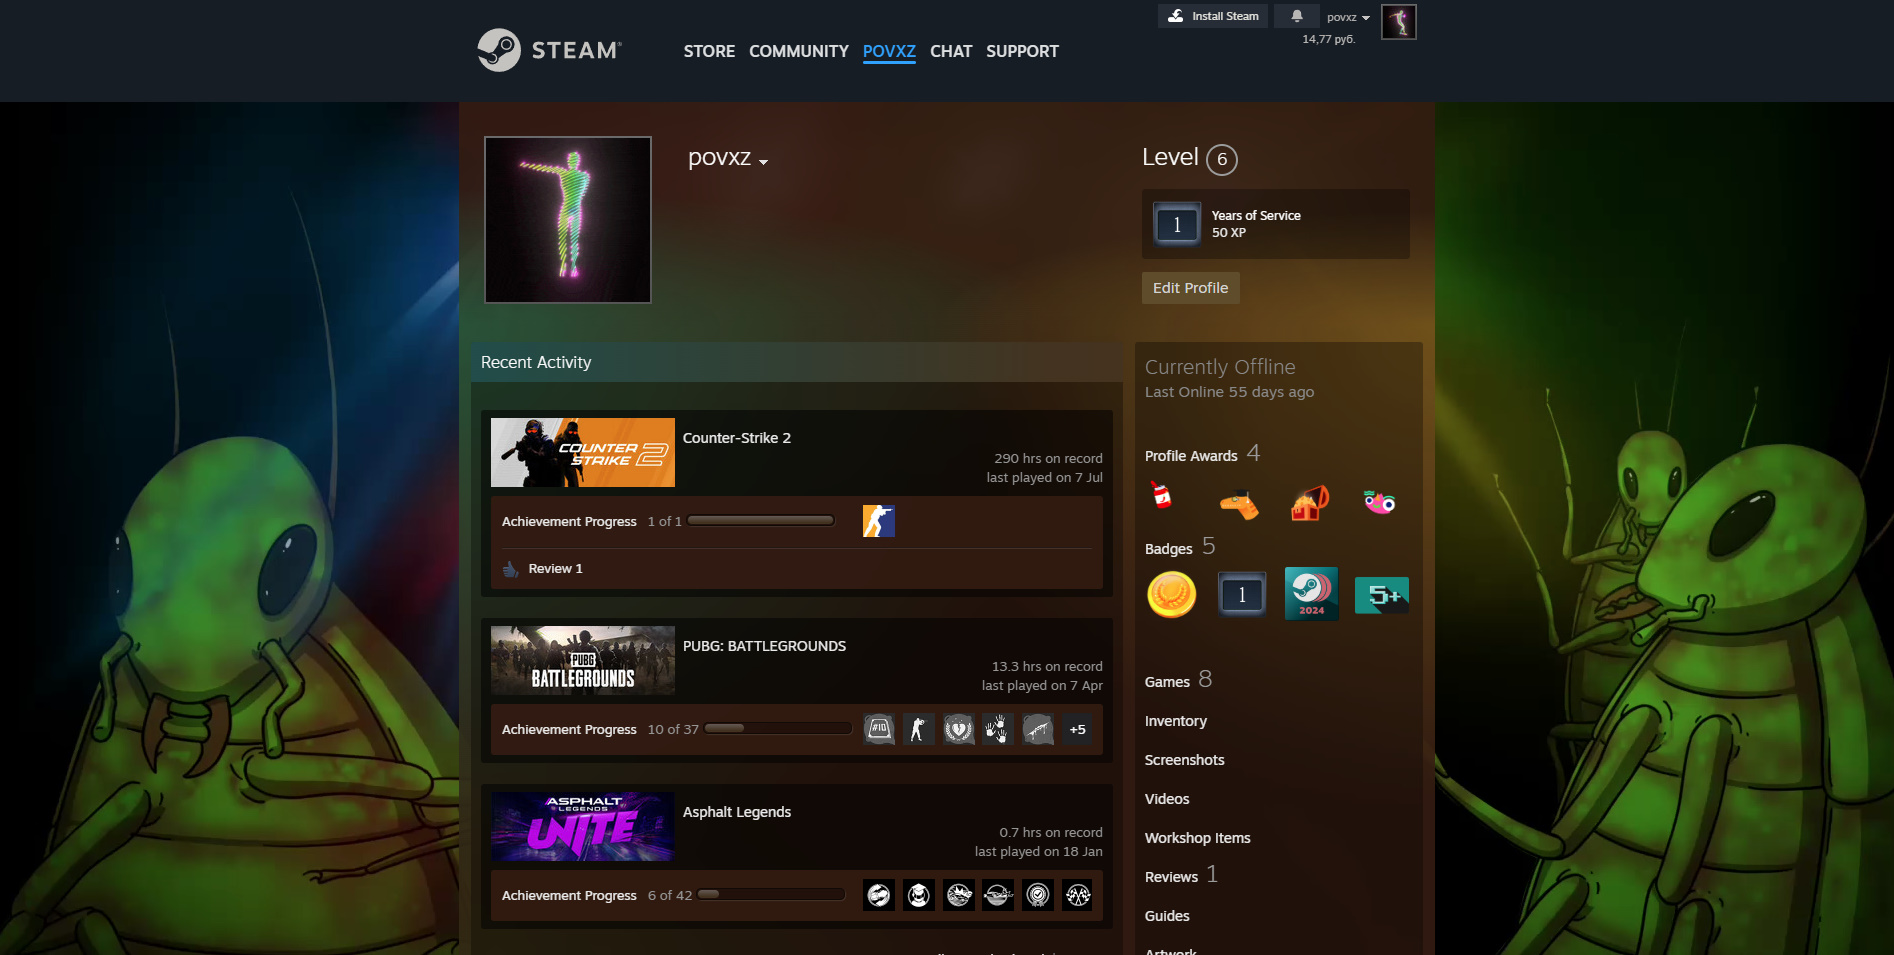Open the povxz account menu in header

1348,17
